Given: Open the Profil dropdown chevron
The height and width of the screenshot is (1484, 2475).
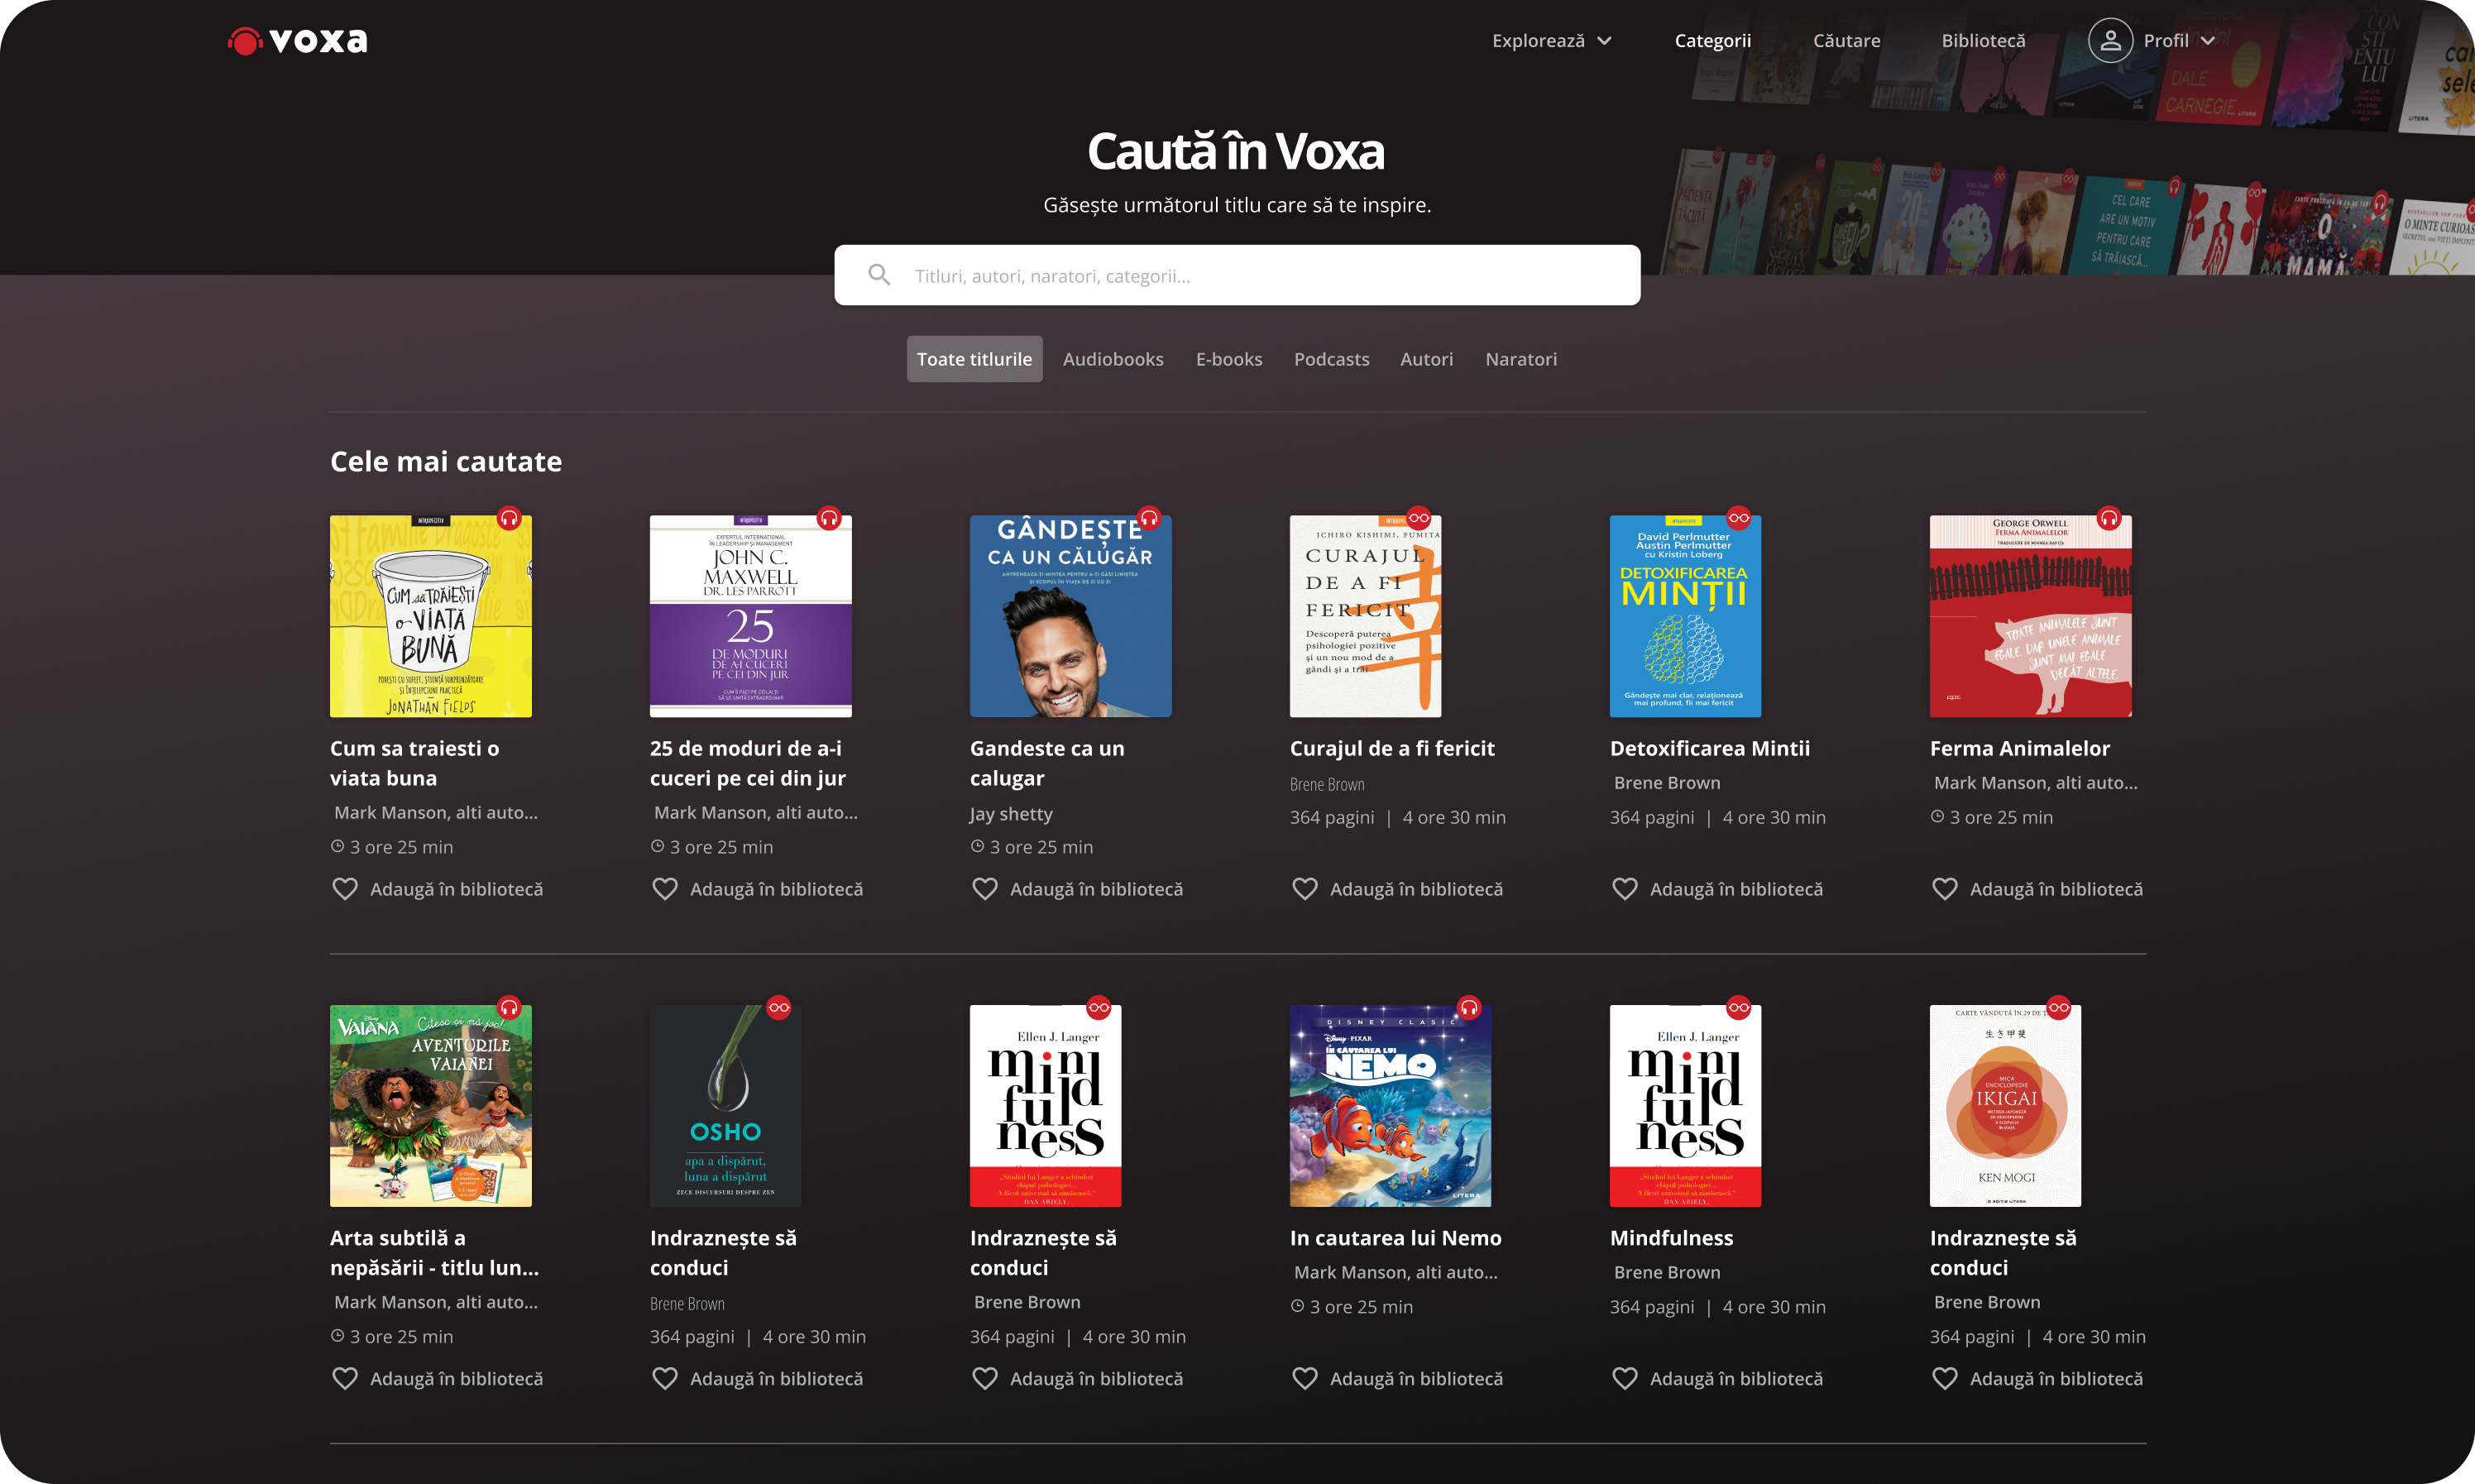Looking at the screenshot, I should tap(2208, 41).
